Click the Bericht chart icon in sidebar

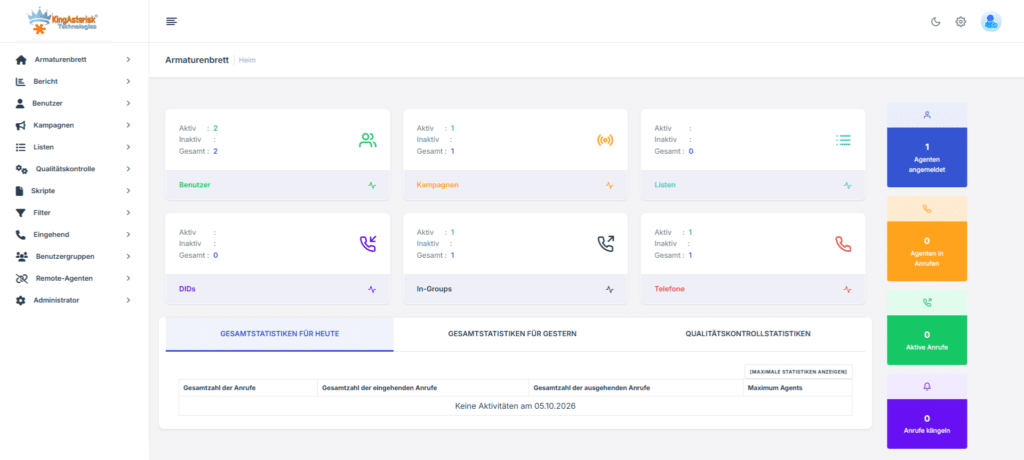tap(20, 82)
